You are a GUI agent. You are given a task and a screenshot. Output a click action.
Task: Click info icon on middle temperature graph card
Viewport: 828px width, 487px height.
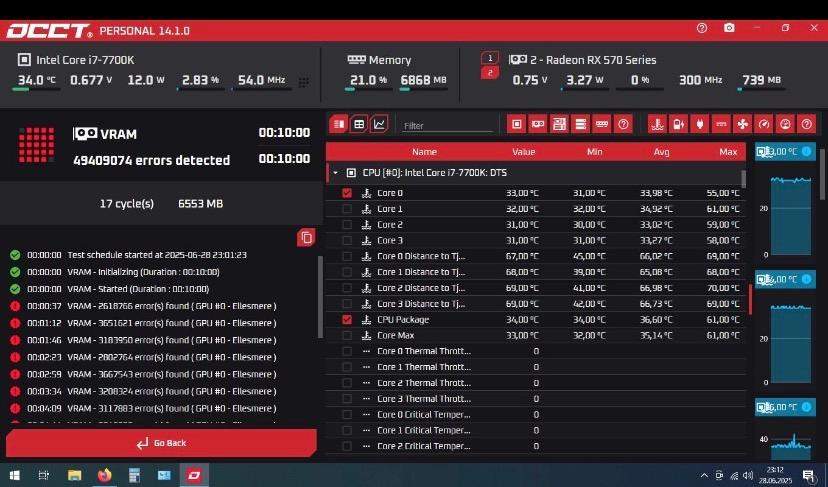pyautogui.click(x=806, y=279)
